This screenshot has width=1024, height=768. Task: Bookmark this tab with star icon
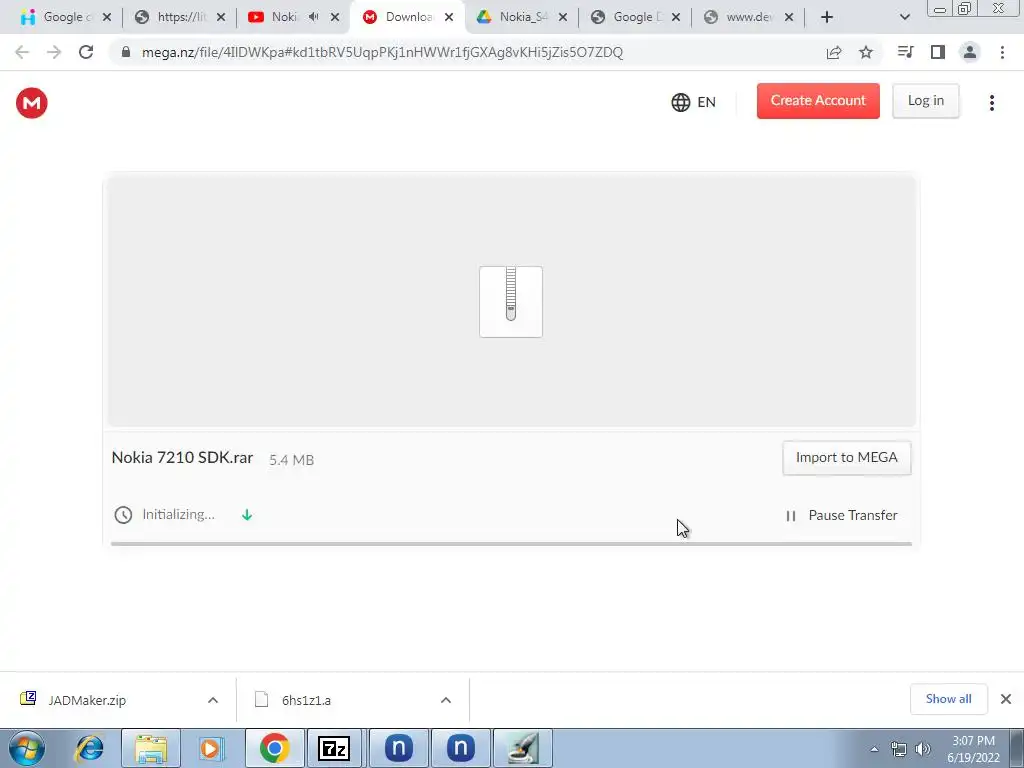(x=866, y=52)
